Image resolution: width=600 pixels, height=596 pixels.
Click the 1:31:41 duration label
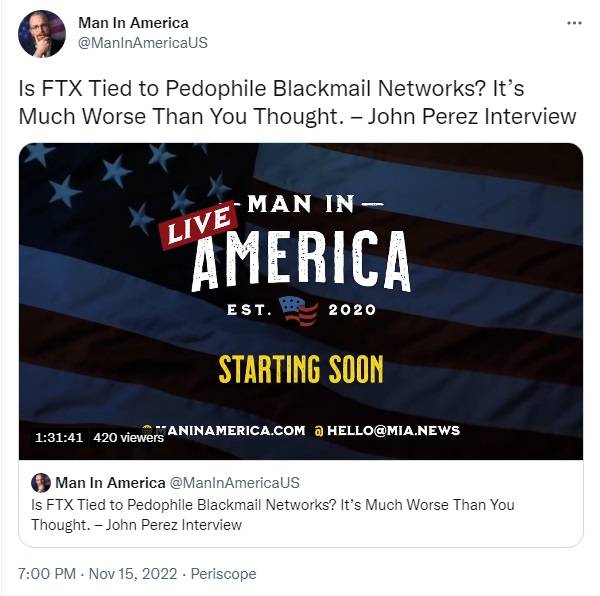click(59, 437)
